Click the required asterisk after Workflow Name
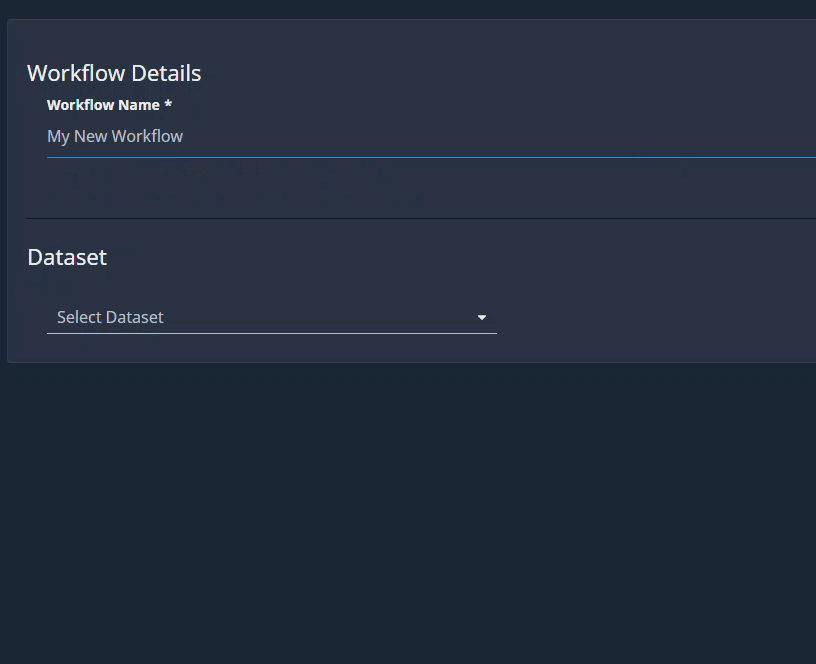Image resolution: width=816 pixels, height=664 pixels. [x=168, y=105]
